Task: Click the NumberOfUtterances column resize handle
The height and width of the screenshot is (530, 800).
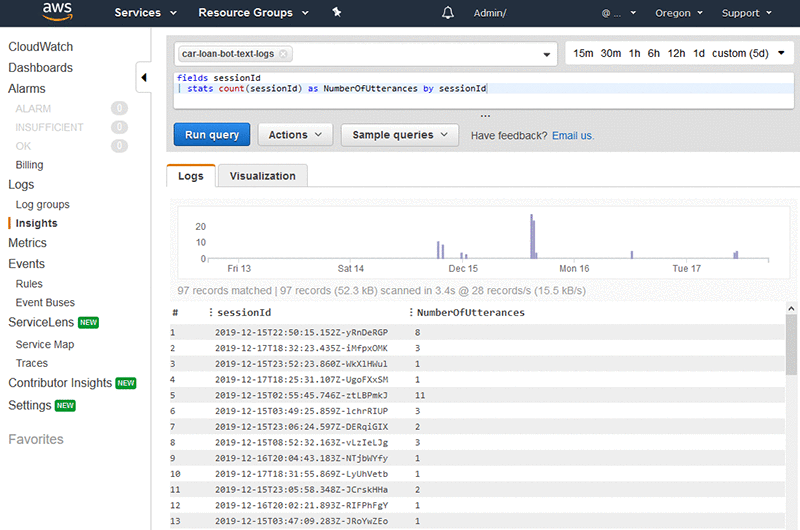Action: [410, 313]
